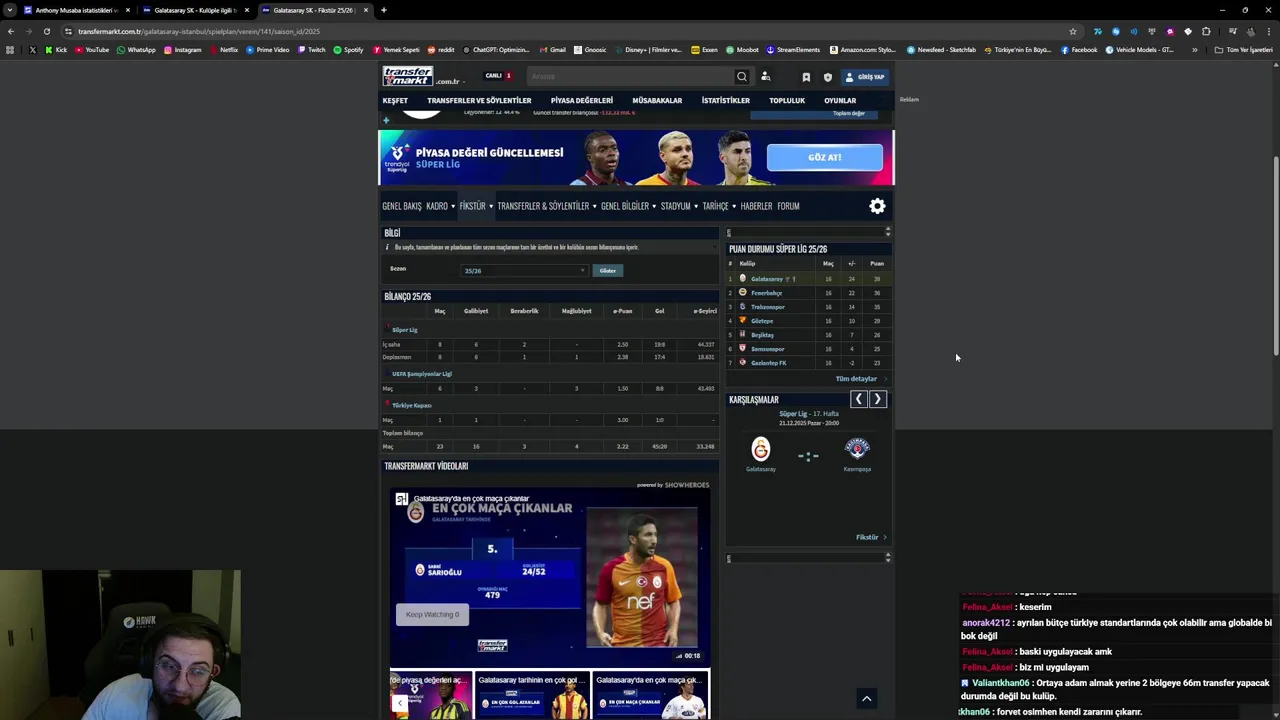Open Trabzonspor in the standings table
1280x720 pixels.
click(768, 307)
